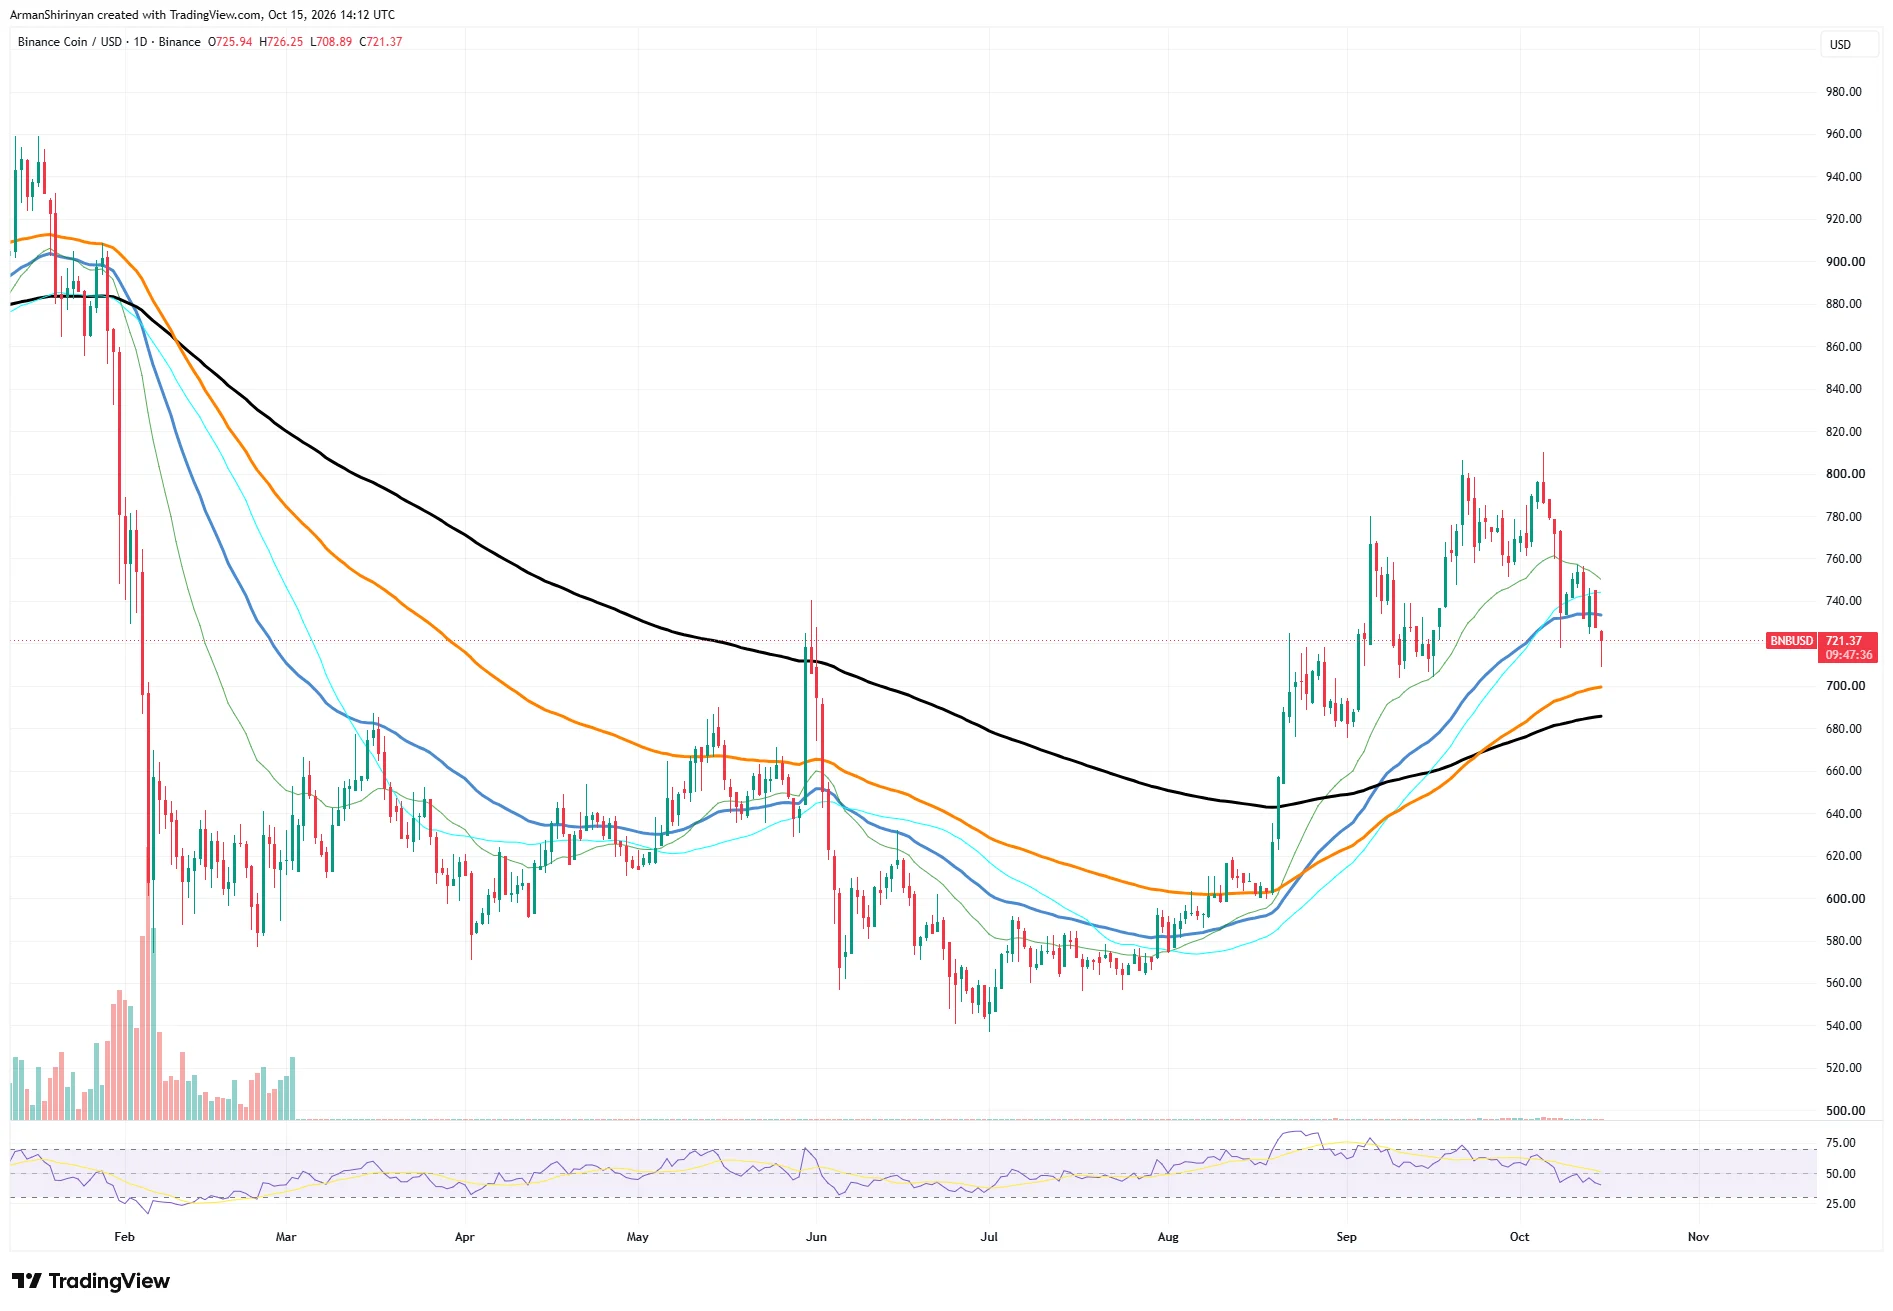1893x1311 pixels.
Task: Click the Sep label on time axis
Action: (x=1347, y=1237)
